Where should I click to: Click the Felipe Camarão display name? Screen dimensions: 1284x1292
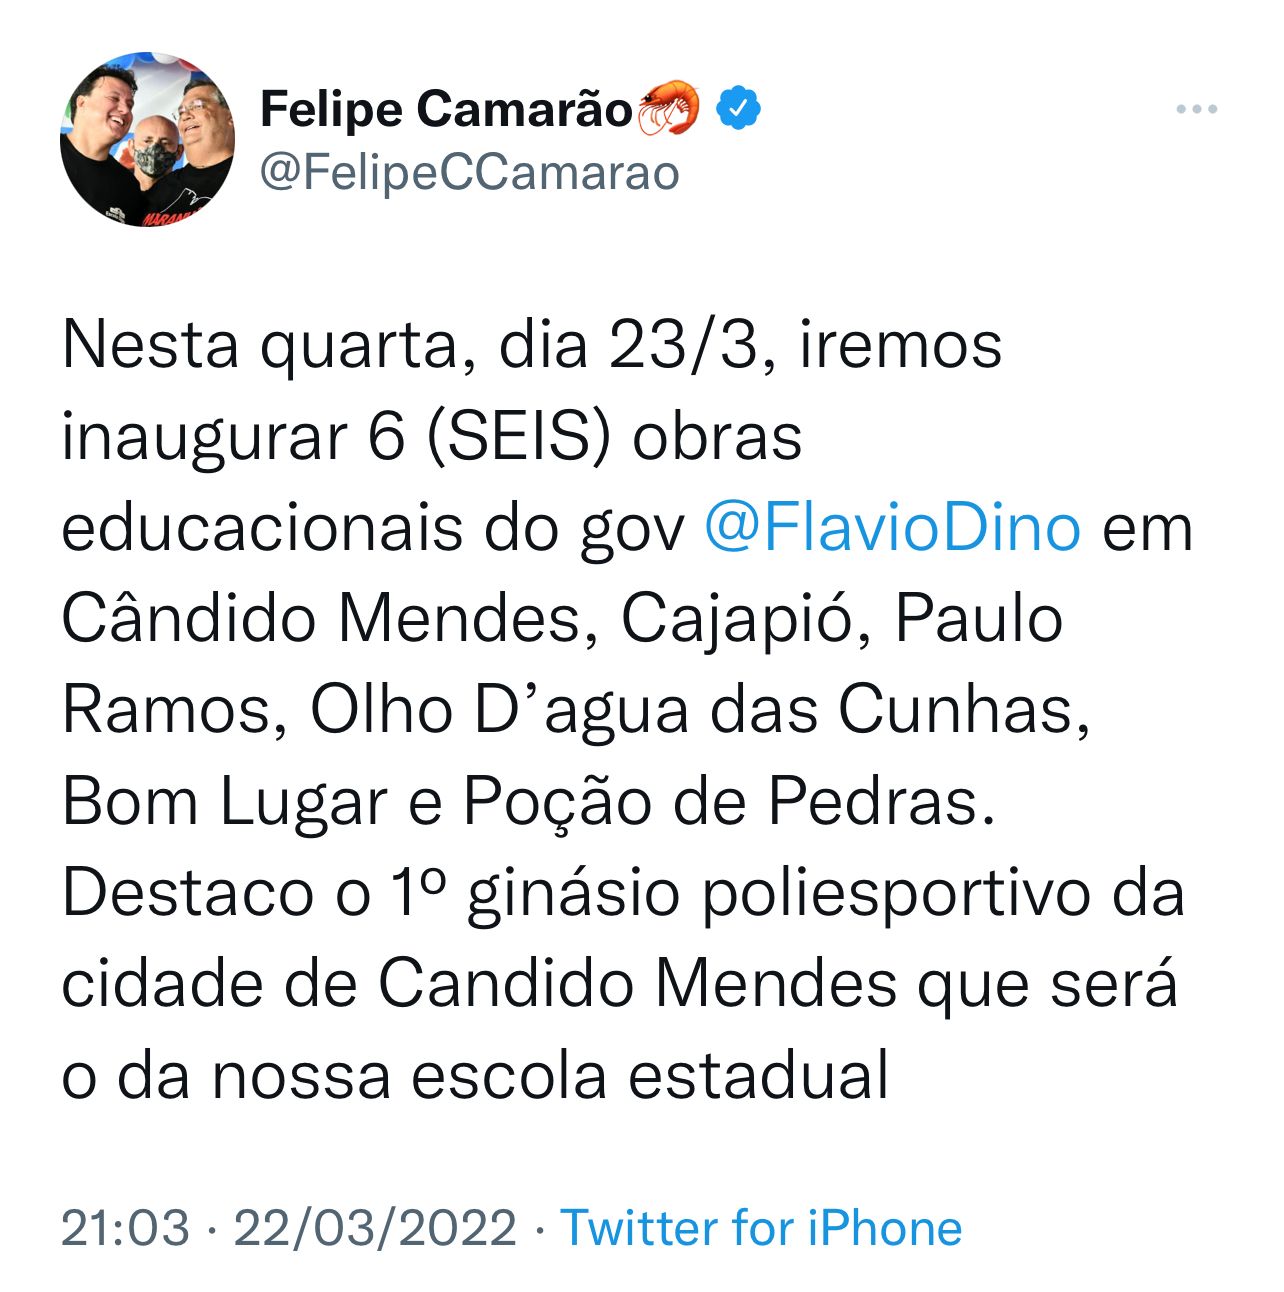coord(446,109)
